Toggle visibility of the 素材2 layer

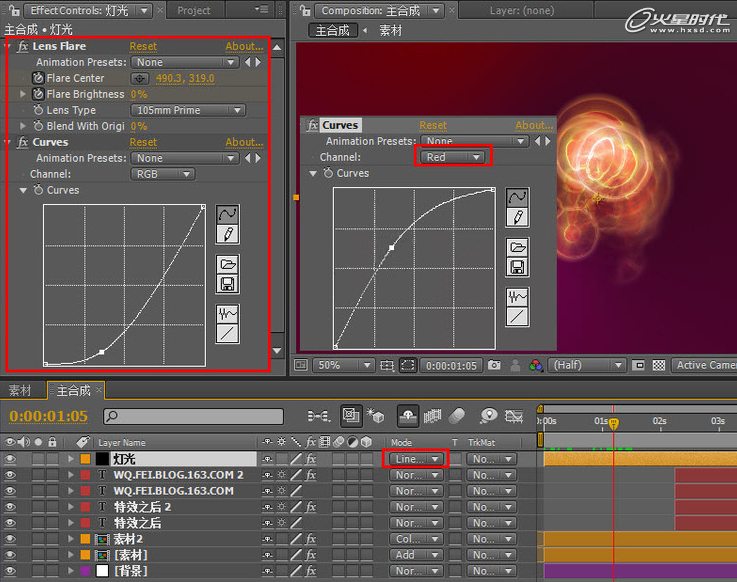(x=10, y=539)
